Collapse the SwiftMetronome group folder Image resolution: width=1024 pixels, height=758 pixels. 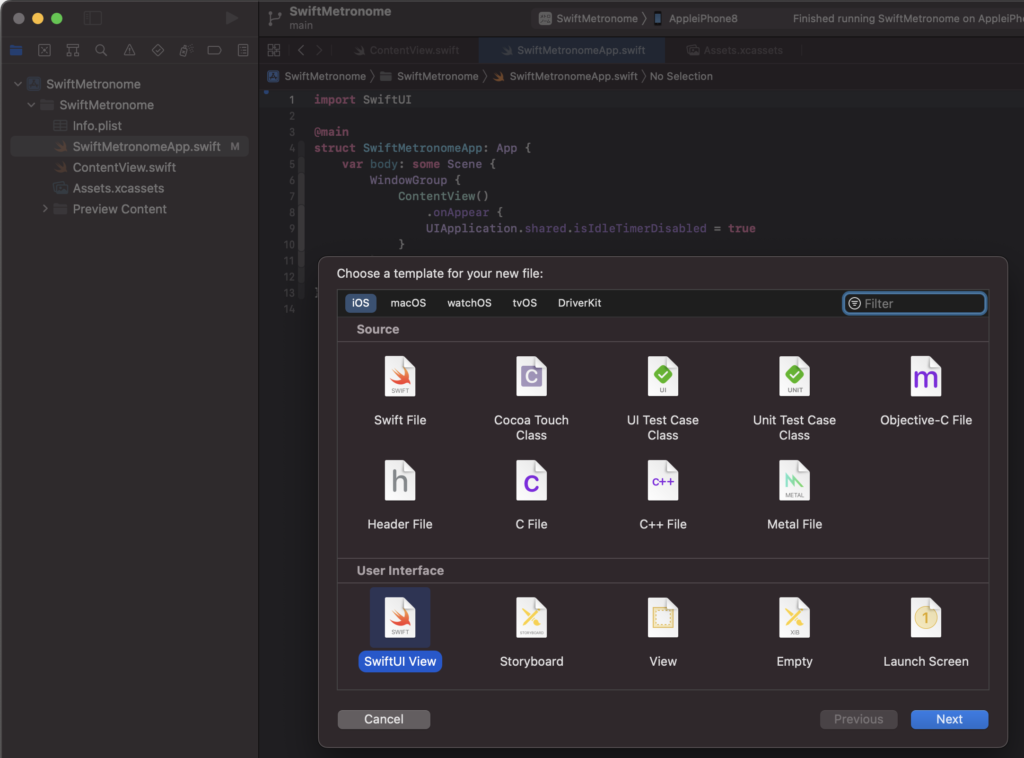31,105
